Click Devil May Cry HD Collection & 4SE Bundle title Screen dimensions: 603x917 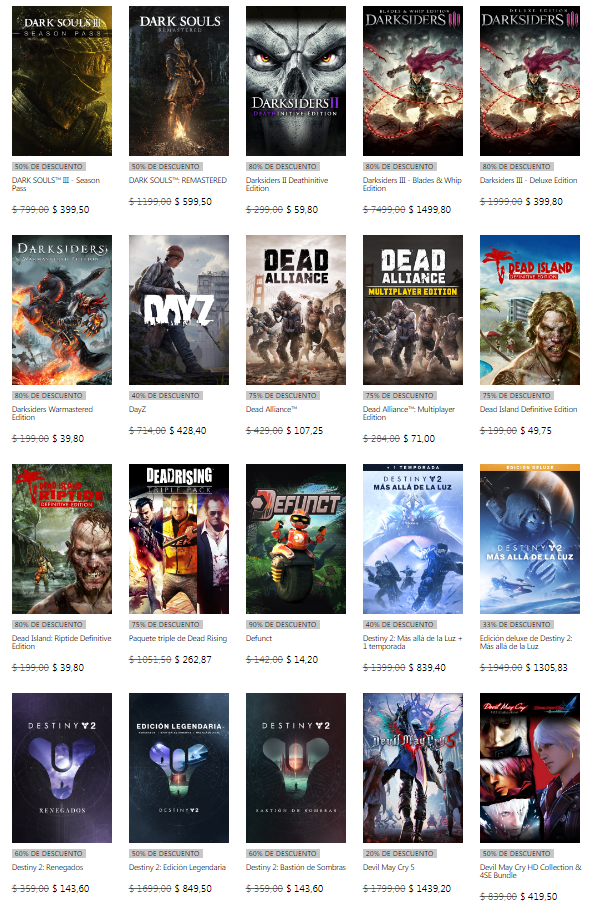[x=530, y=871]
